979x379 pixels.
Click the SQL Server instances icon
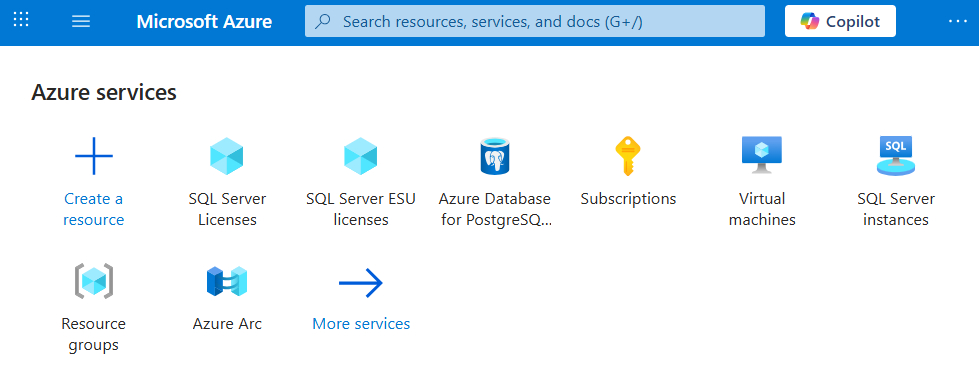tap(896, 155)
